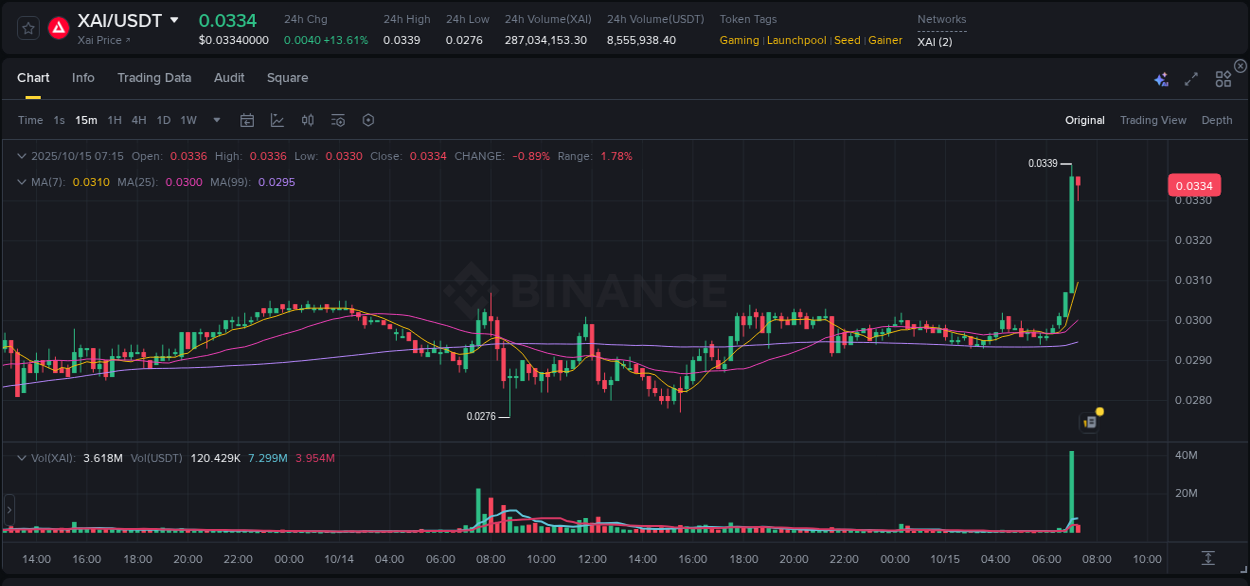Viewport: 1250px width, 586px height.
Task: Switch to the Trading Data tab
Action: (x=154, y=77)
